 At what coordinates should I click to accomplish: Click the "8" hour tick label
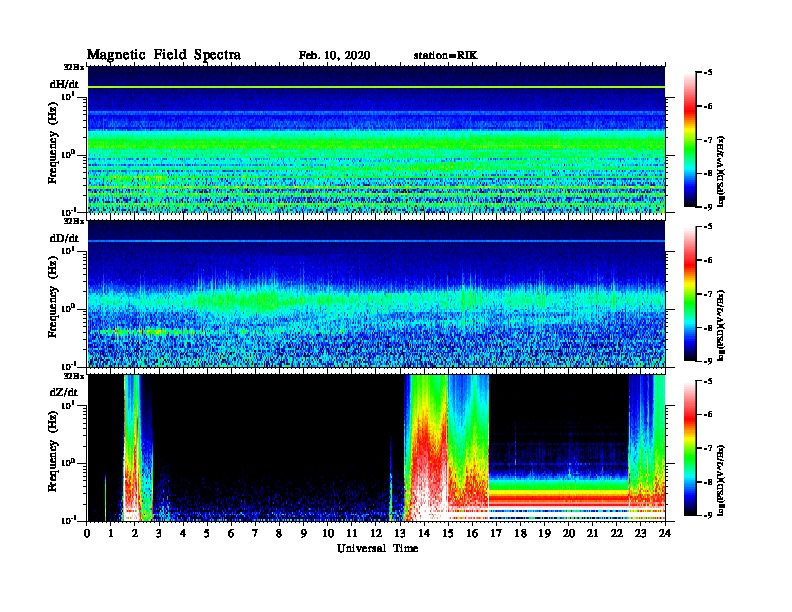279,533
